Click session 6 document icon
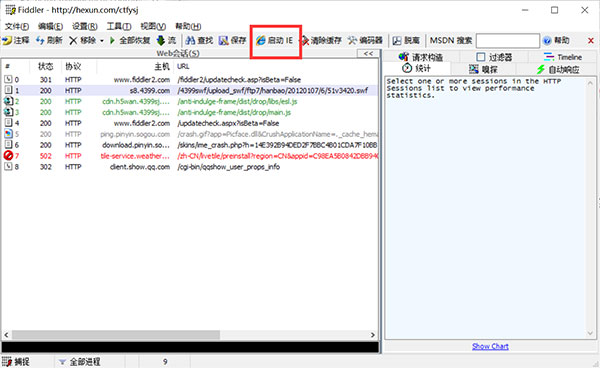Image resolution: width=600 pixels, height=368 pixels. (8, 145)
